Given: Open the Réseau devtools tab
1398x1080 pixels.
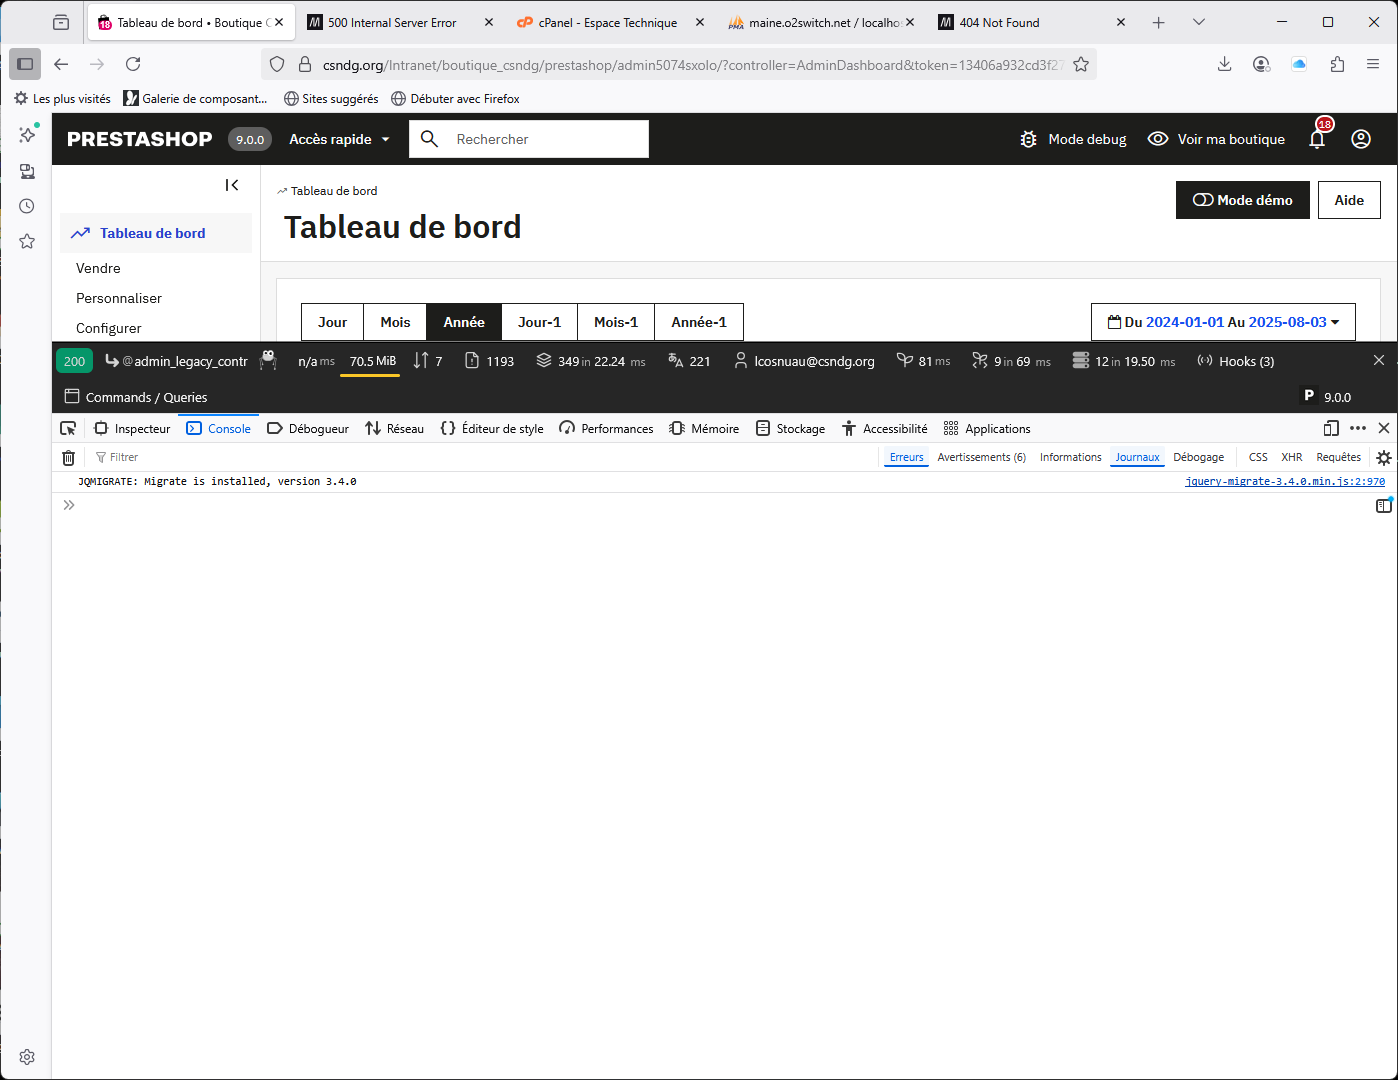Looking at the screenshot, I should pos(395,428).
